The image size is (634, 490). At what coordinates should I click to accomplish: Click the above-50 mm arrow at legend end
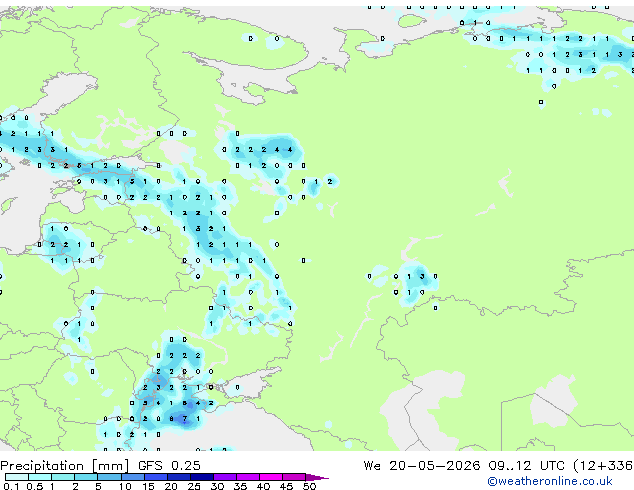317,477
